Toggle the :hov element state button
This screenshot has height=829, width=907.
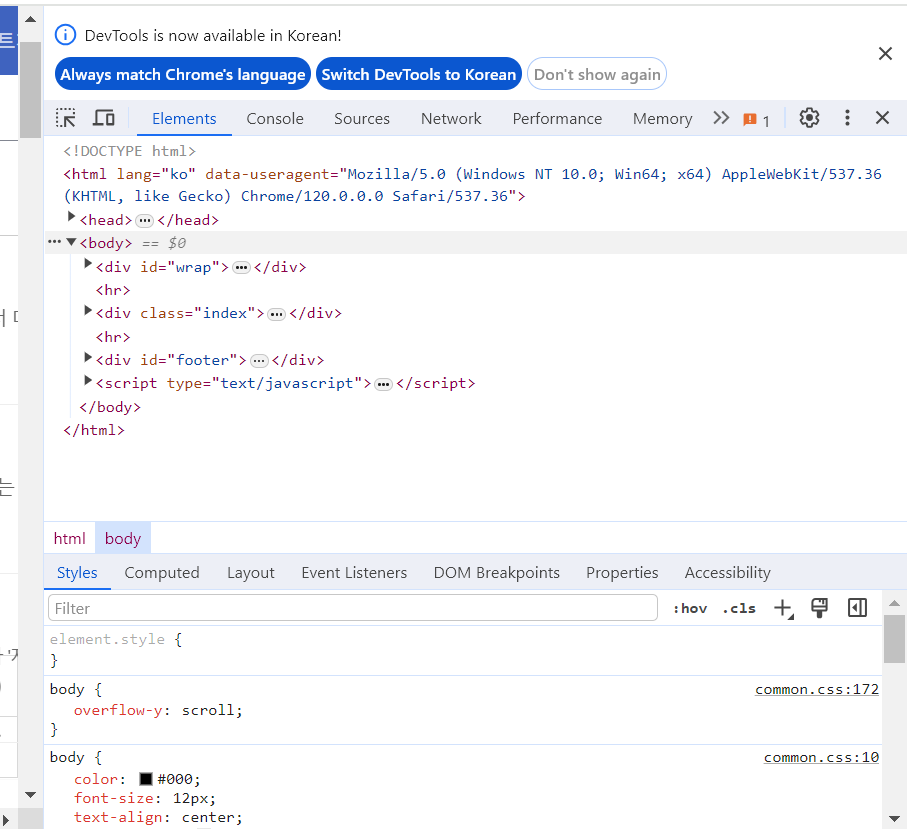690,608
